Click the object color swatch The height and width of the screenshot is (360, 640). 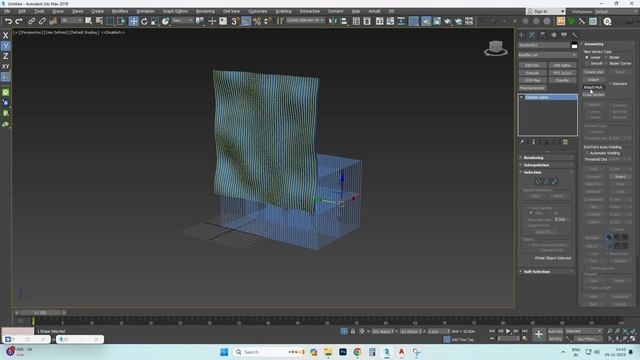pyautogui.click(x=574, y=45)
